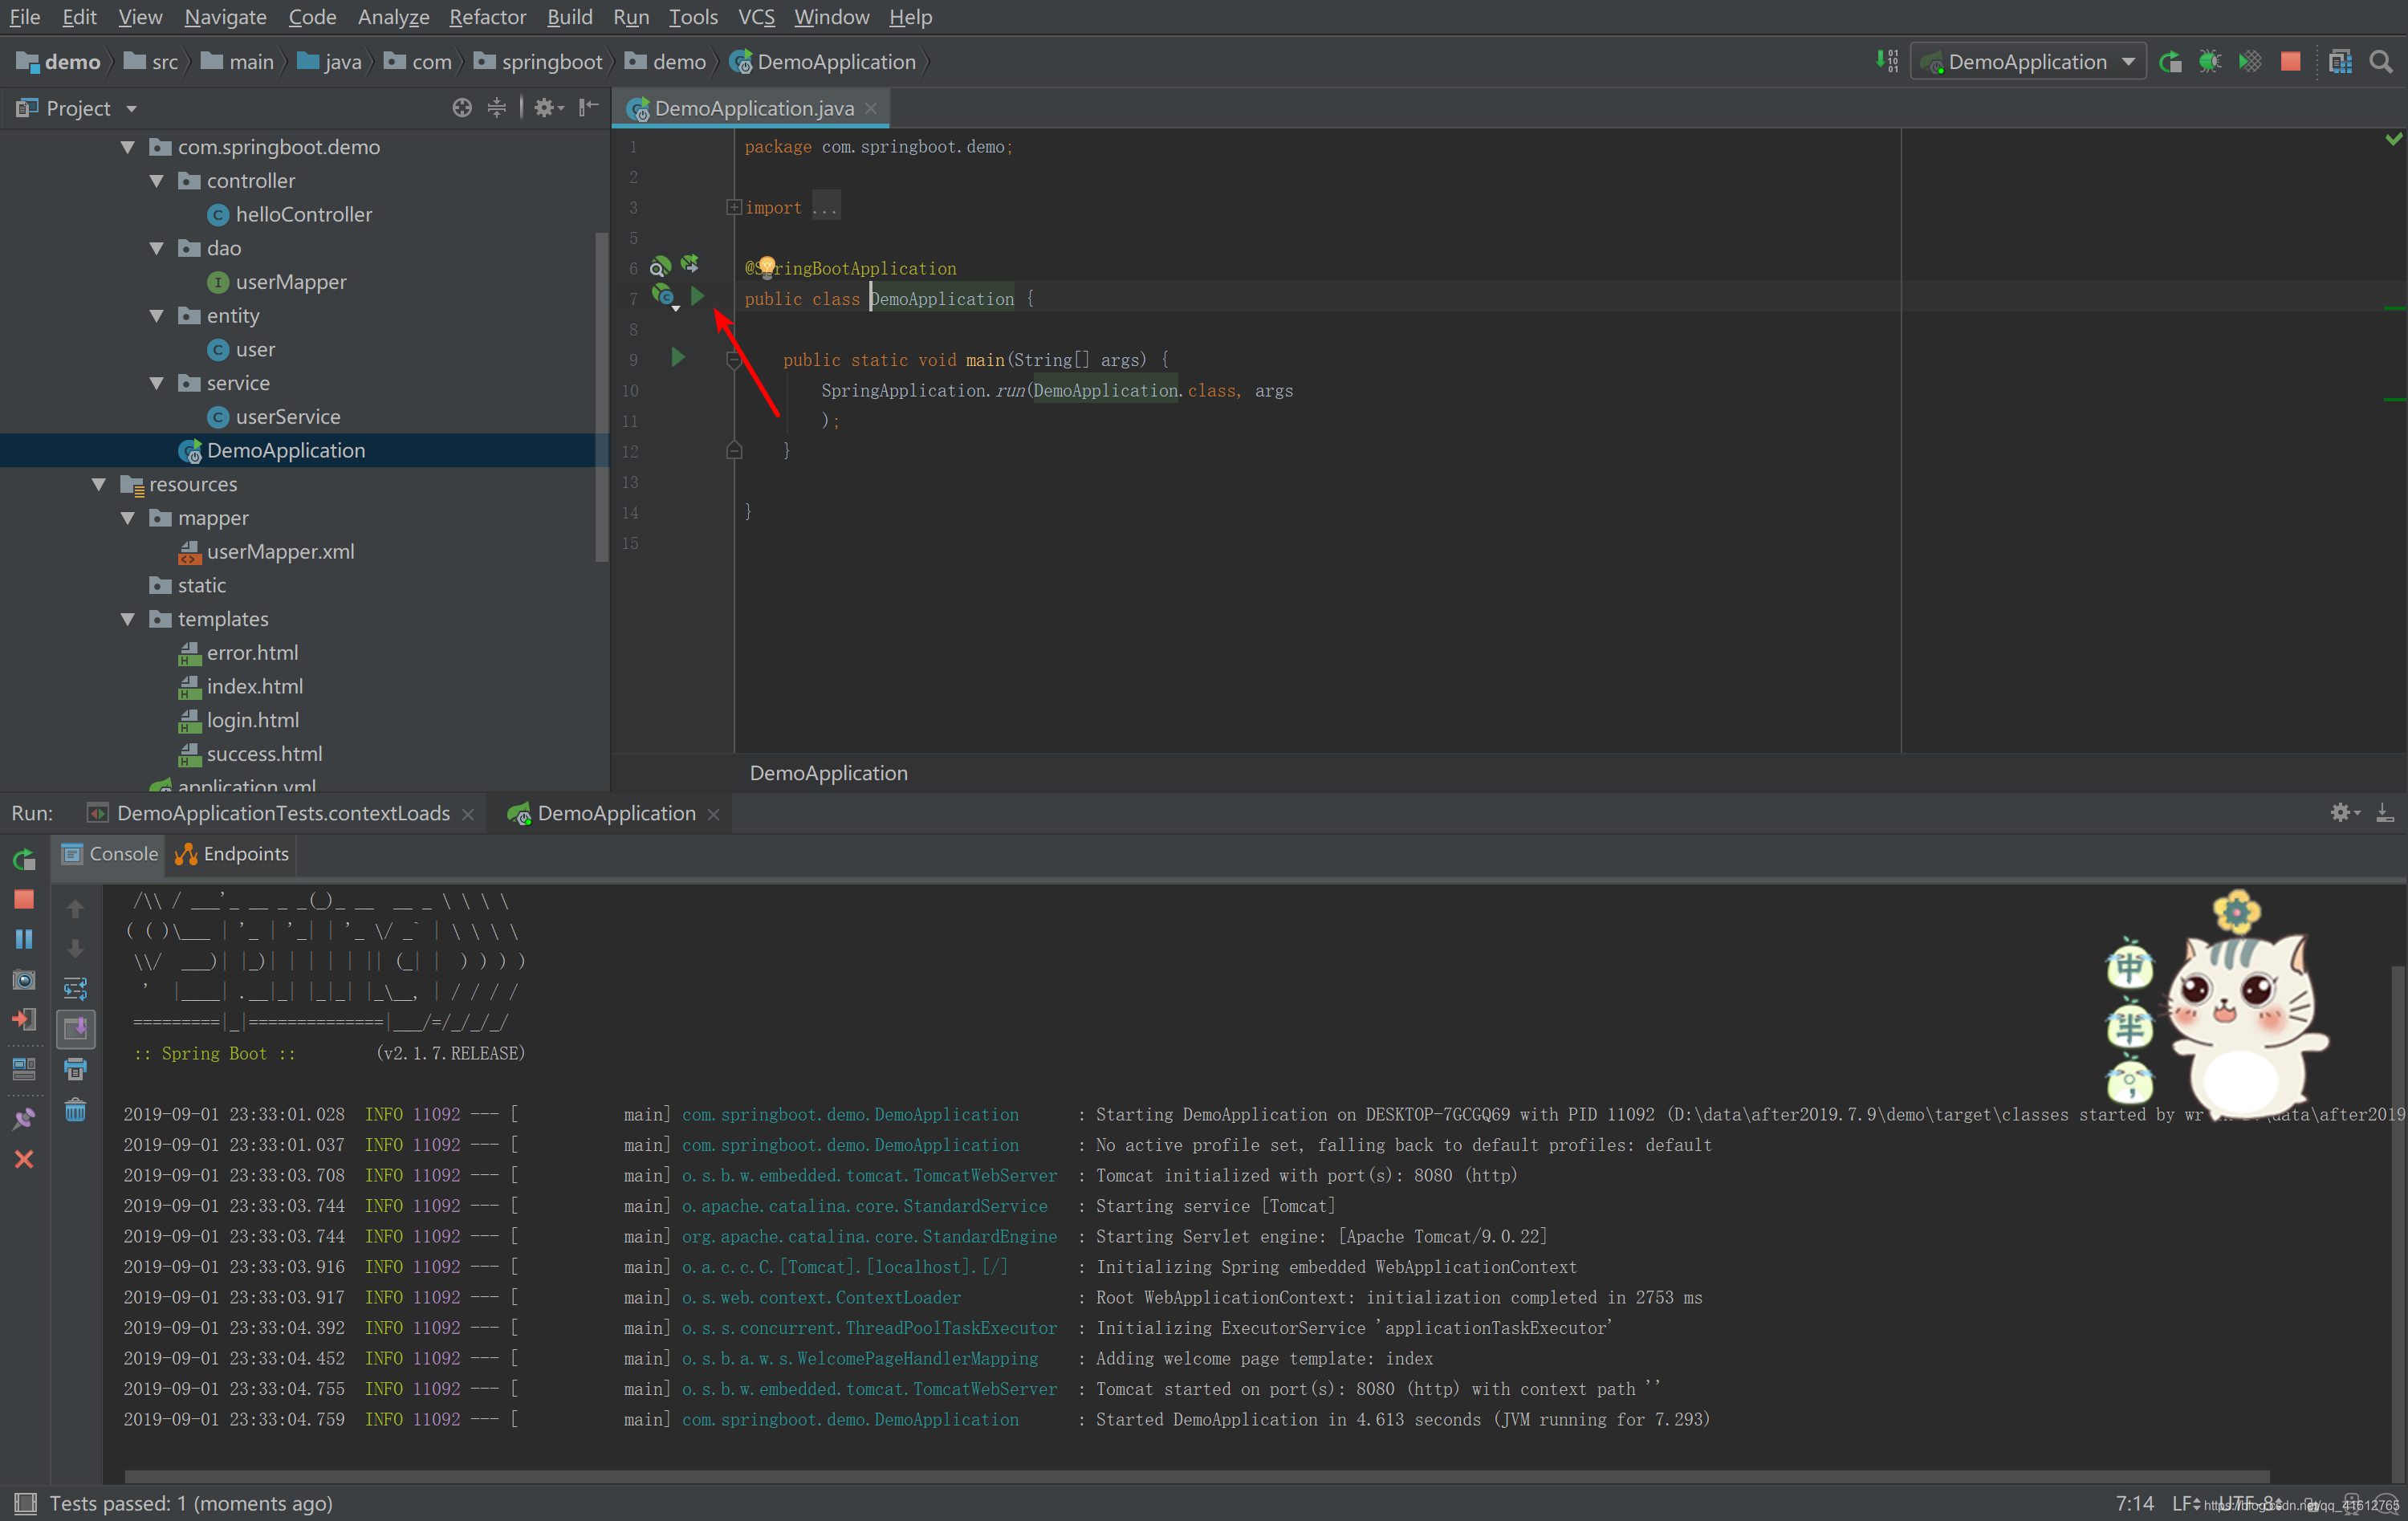Open the Refactor menu
Viewport: 2408px width, 1521px height.
487,17
